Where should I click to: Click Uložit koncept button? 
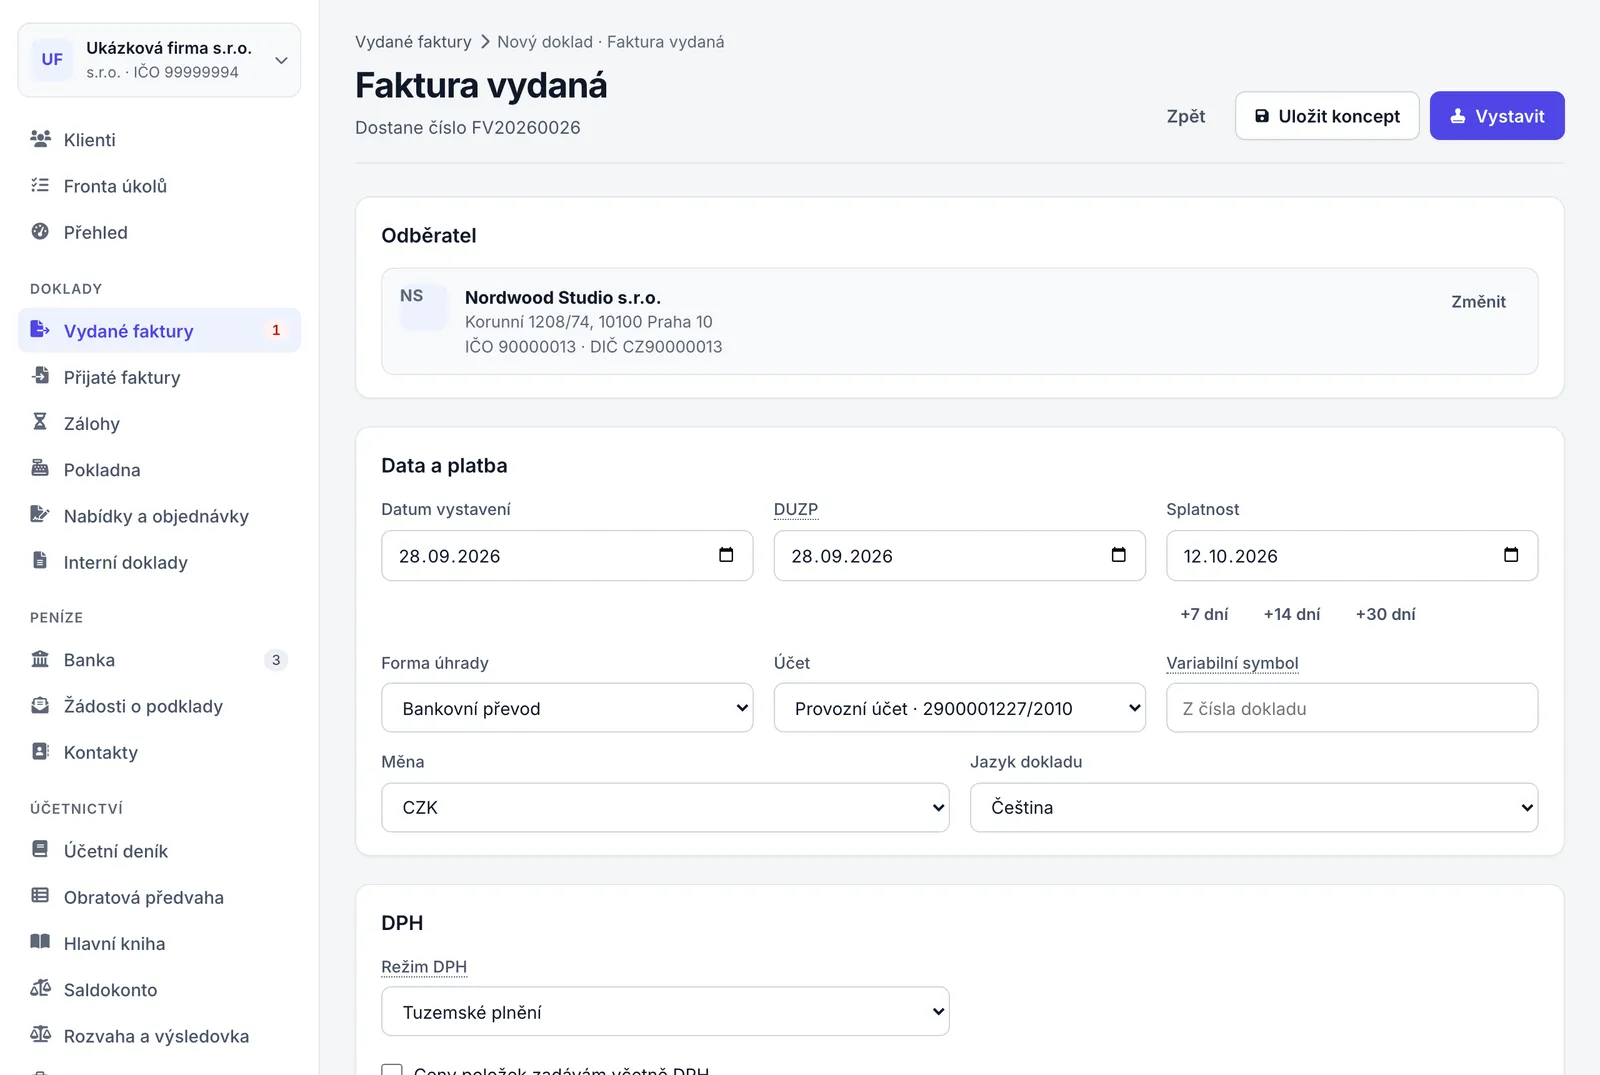click(x=1327, y=116)
